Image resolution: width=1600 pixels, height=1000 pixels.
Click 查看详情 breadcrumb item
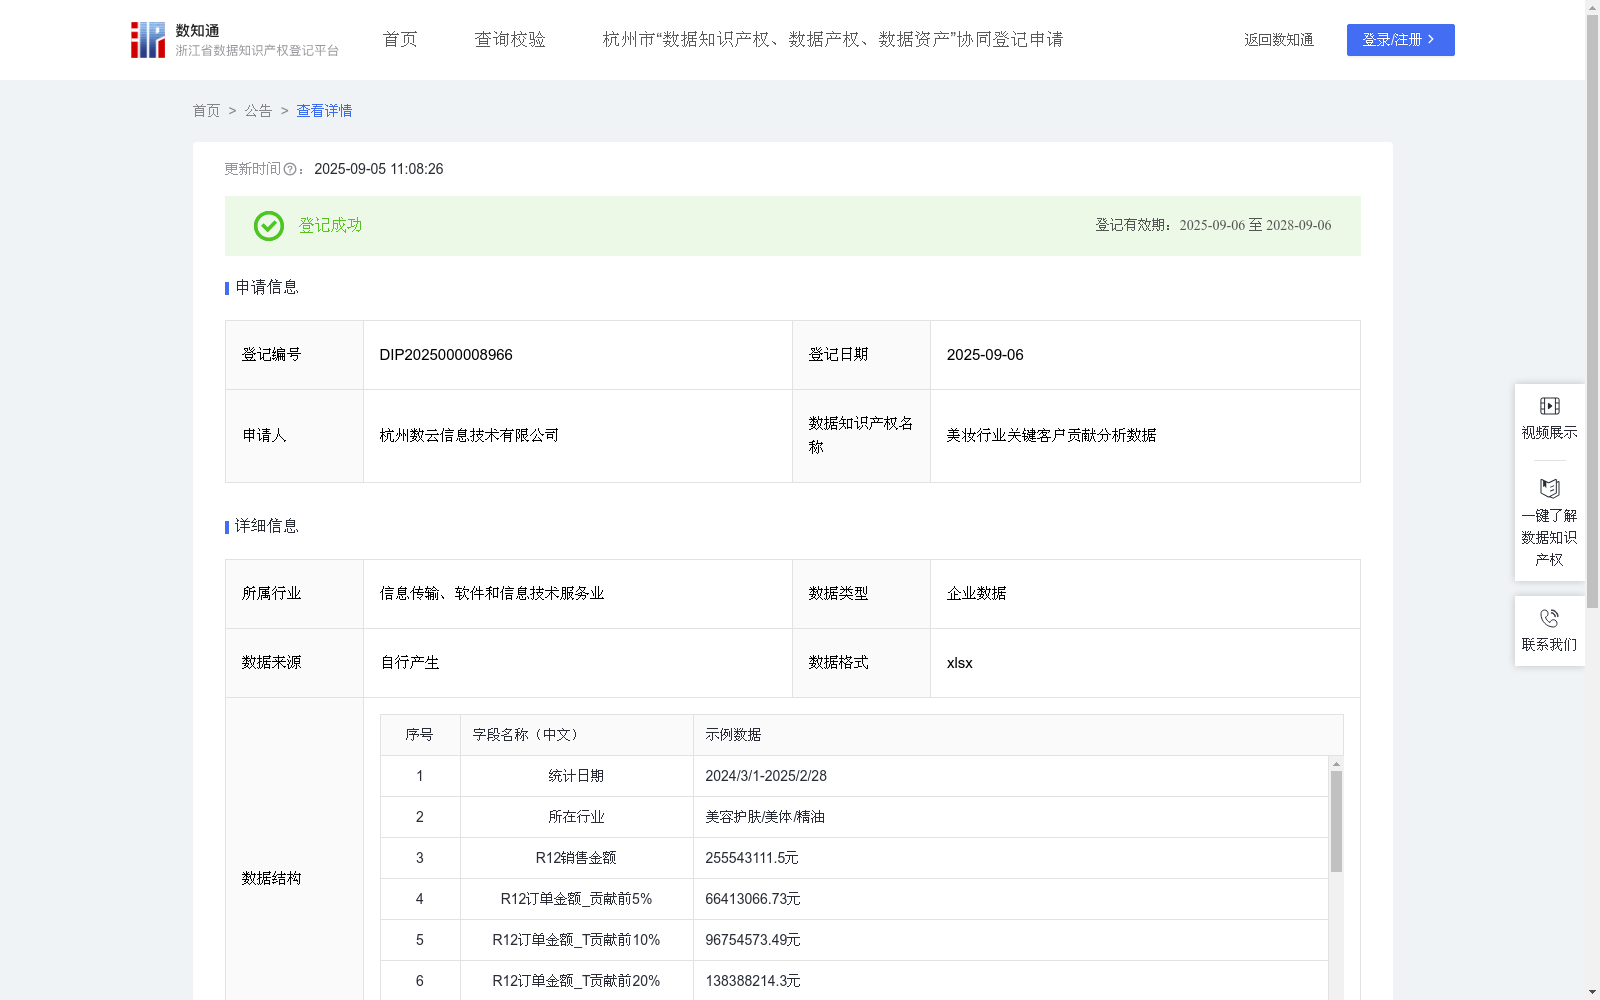(324, 111)
